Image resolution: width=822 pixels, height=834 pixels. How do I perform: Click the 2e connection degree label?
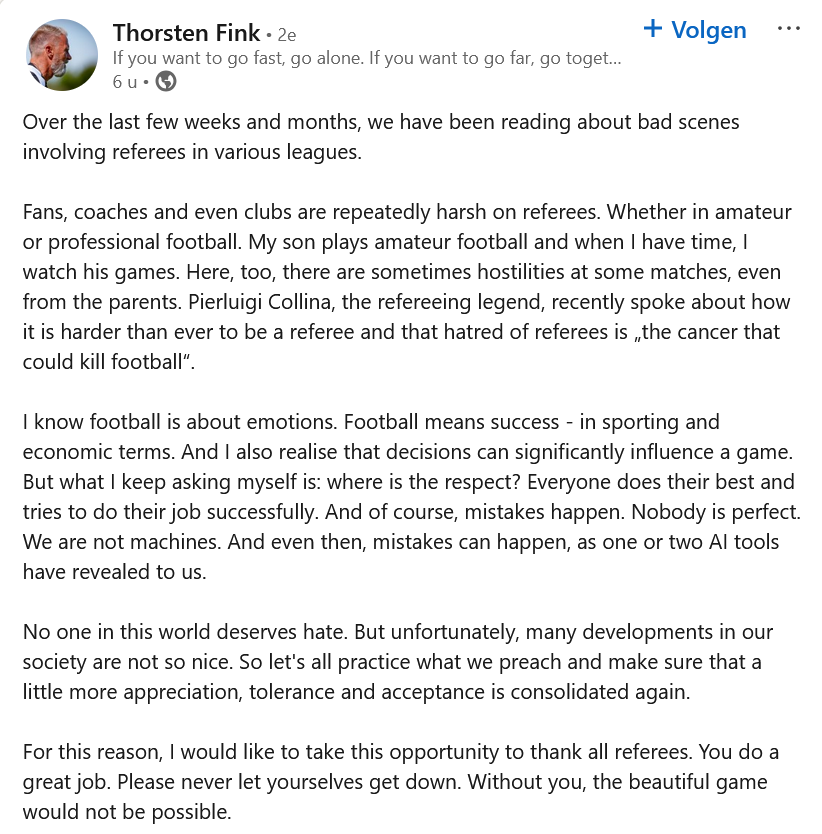[x=287, y=35]
